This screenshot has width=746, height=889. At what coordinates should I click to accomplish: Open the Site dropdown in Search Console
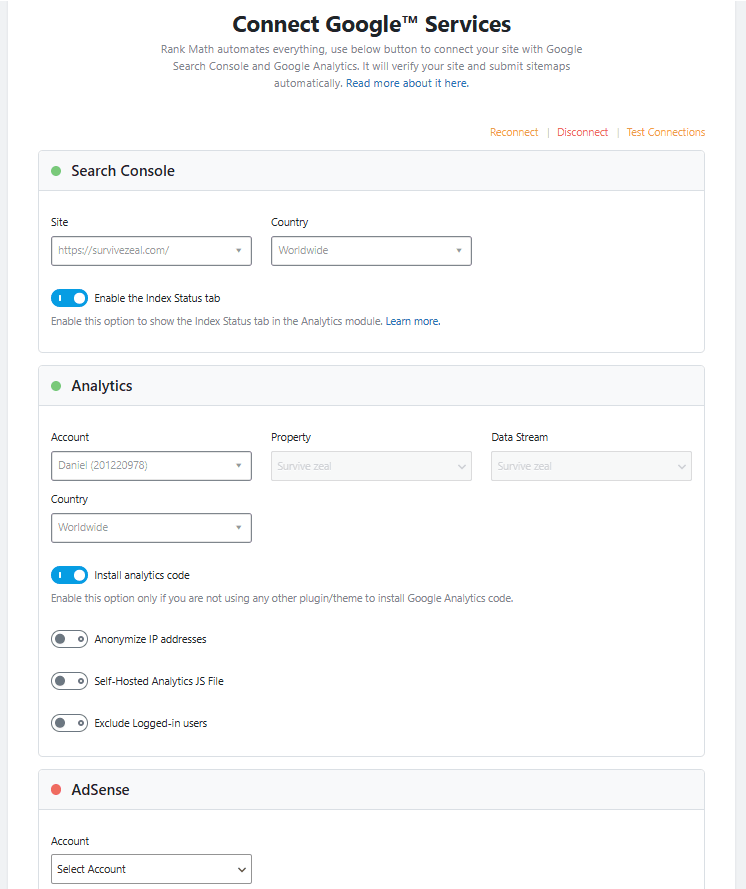tap(151, 251)
